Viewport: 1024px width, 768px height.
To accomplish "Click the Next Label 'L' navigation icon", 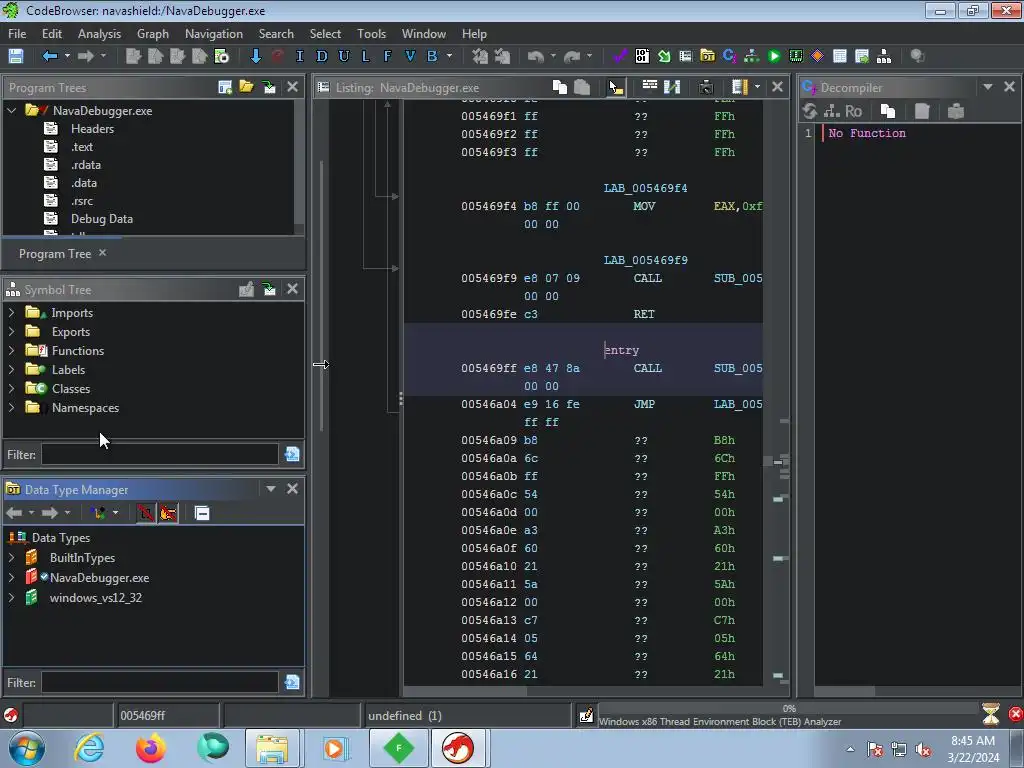I will (366, 56).
